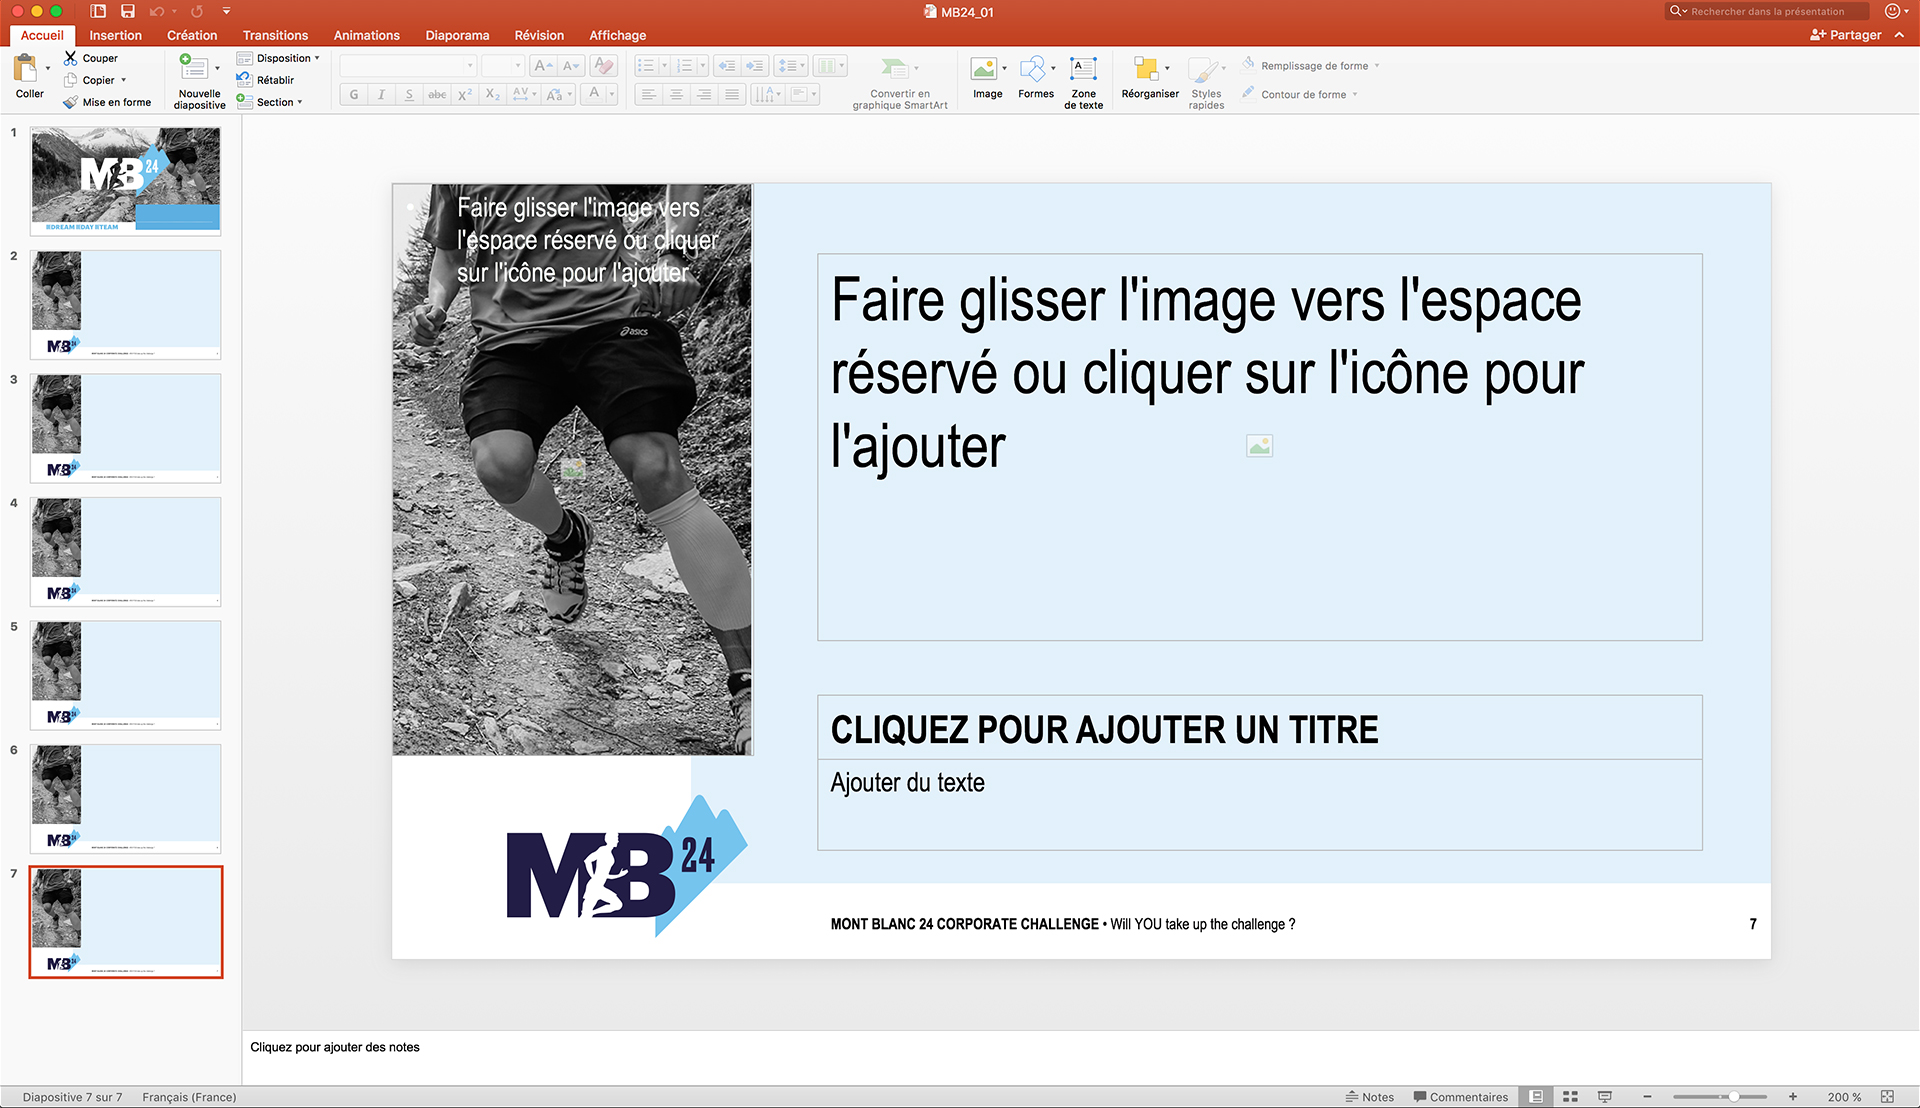Justify text alignment
1920x1108 pixels.
point(733,94)
